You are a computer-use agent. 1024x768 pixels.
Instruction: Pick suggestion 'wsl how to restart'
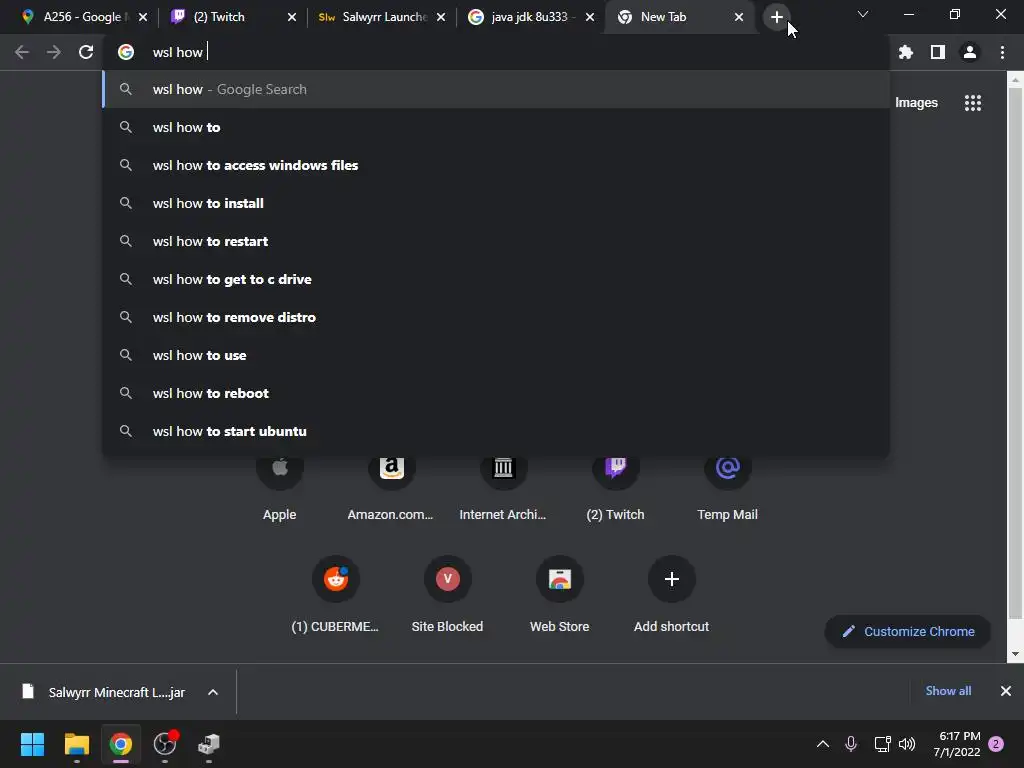click(496, 241)
